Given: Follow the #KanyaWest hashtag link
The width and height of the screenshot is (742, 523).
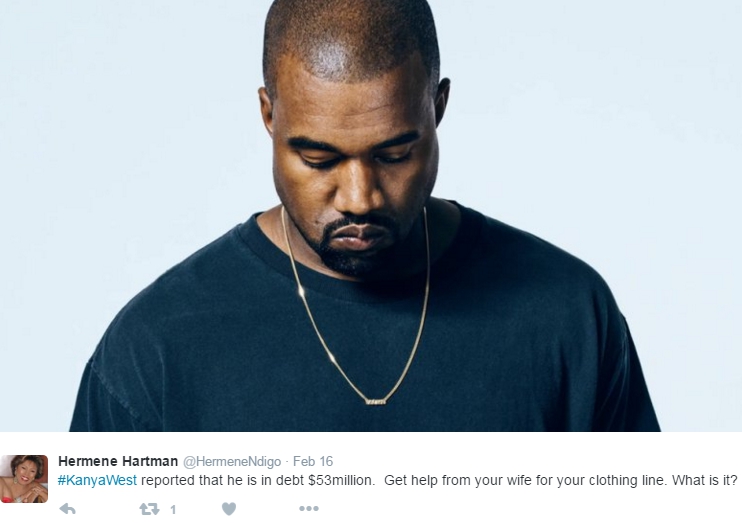Looking at the screenshot, I should [x=97, y=480].
